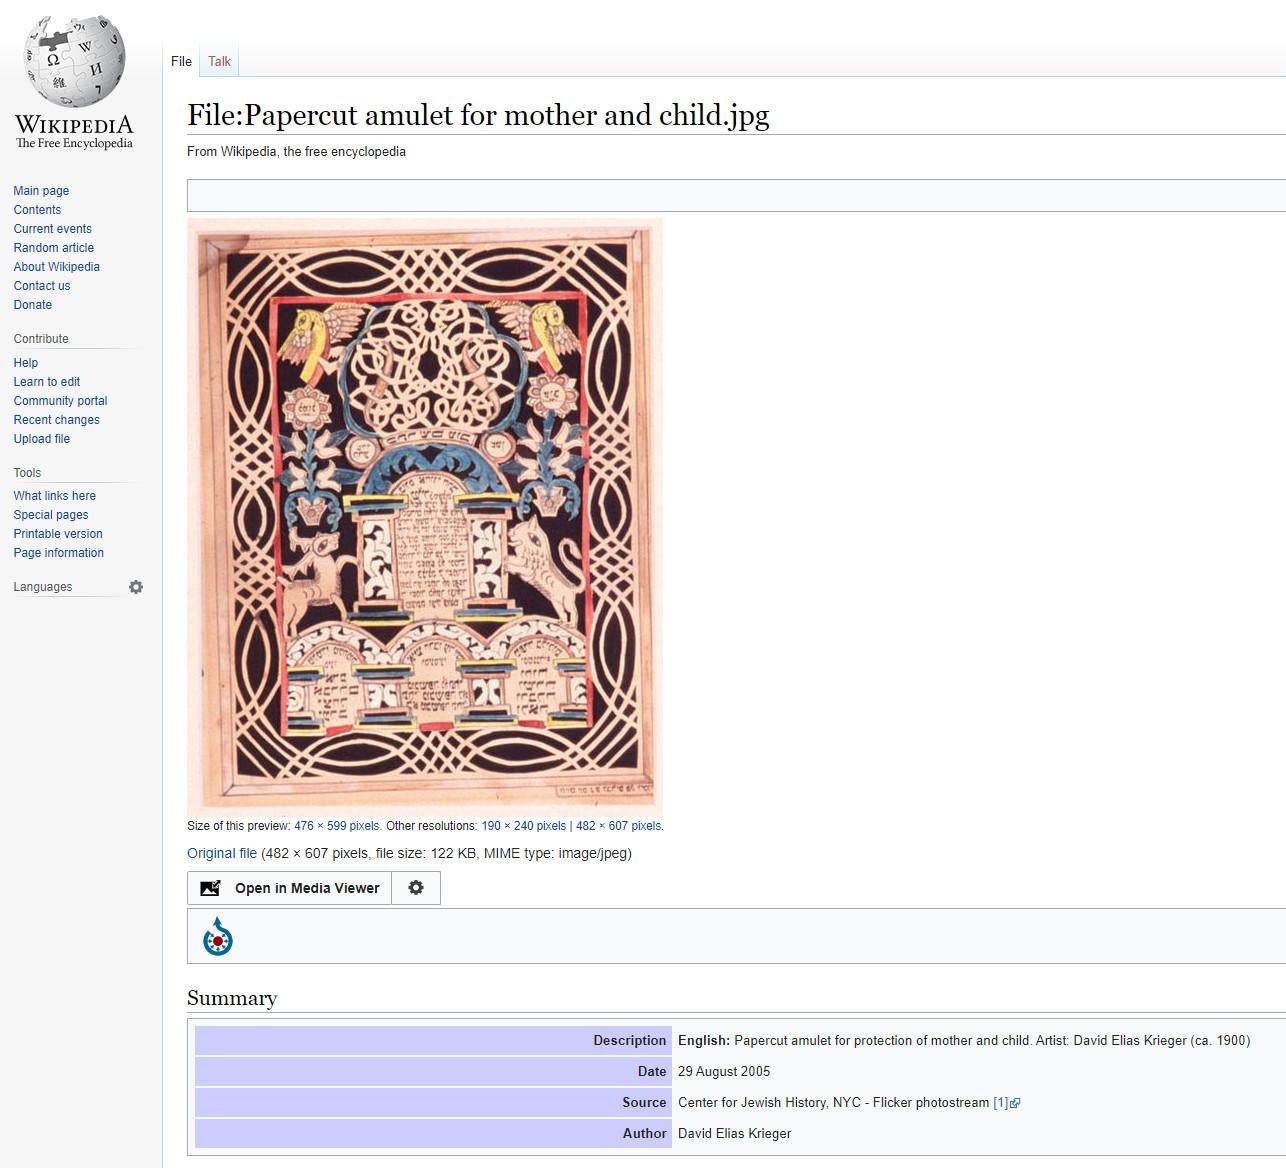Image resolution: width=1286 pixels, height=1168 pixels.
Task: Click Contact us link
Action: [x=41, y=286]
